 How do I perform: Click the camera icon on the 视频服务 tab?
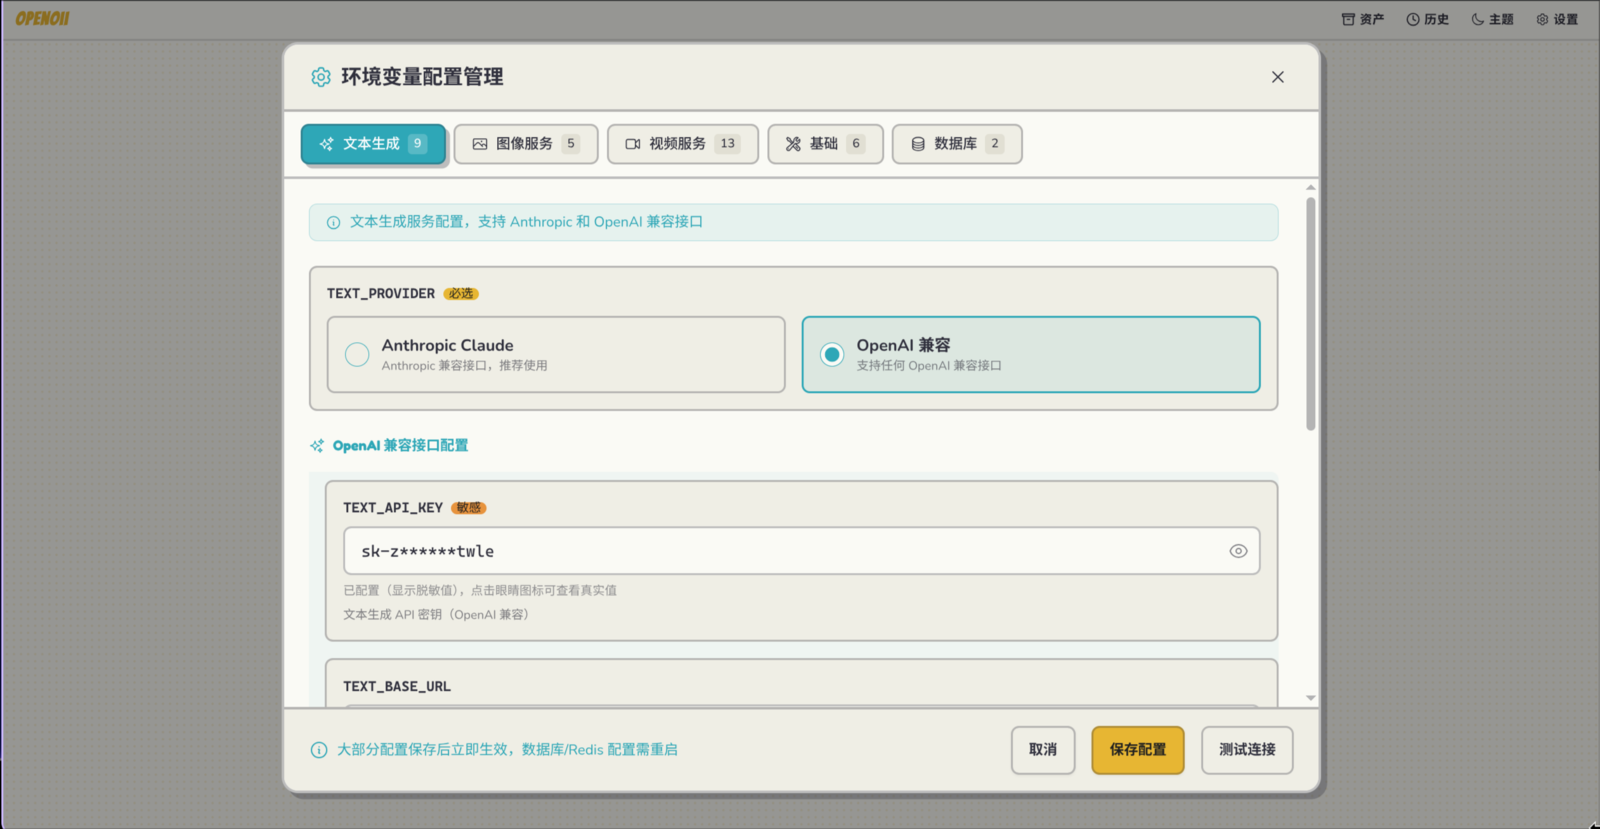coord(633,144)
